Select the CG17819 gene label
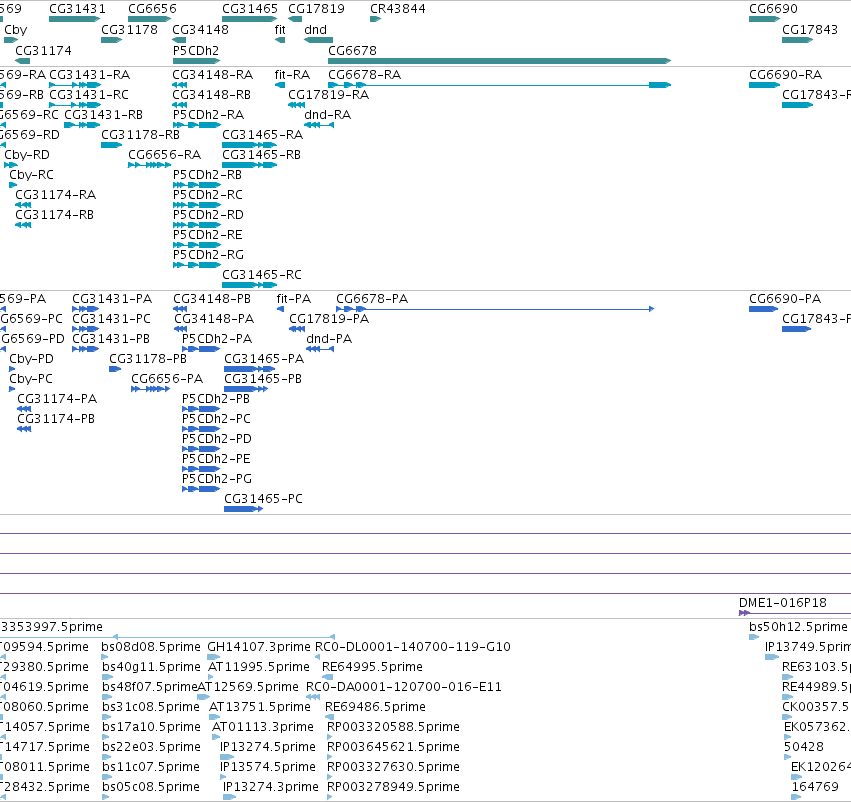The image size is (851, 802). pyautogui.click(x=316, y=9)
